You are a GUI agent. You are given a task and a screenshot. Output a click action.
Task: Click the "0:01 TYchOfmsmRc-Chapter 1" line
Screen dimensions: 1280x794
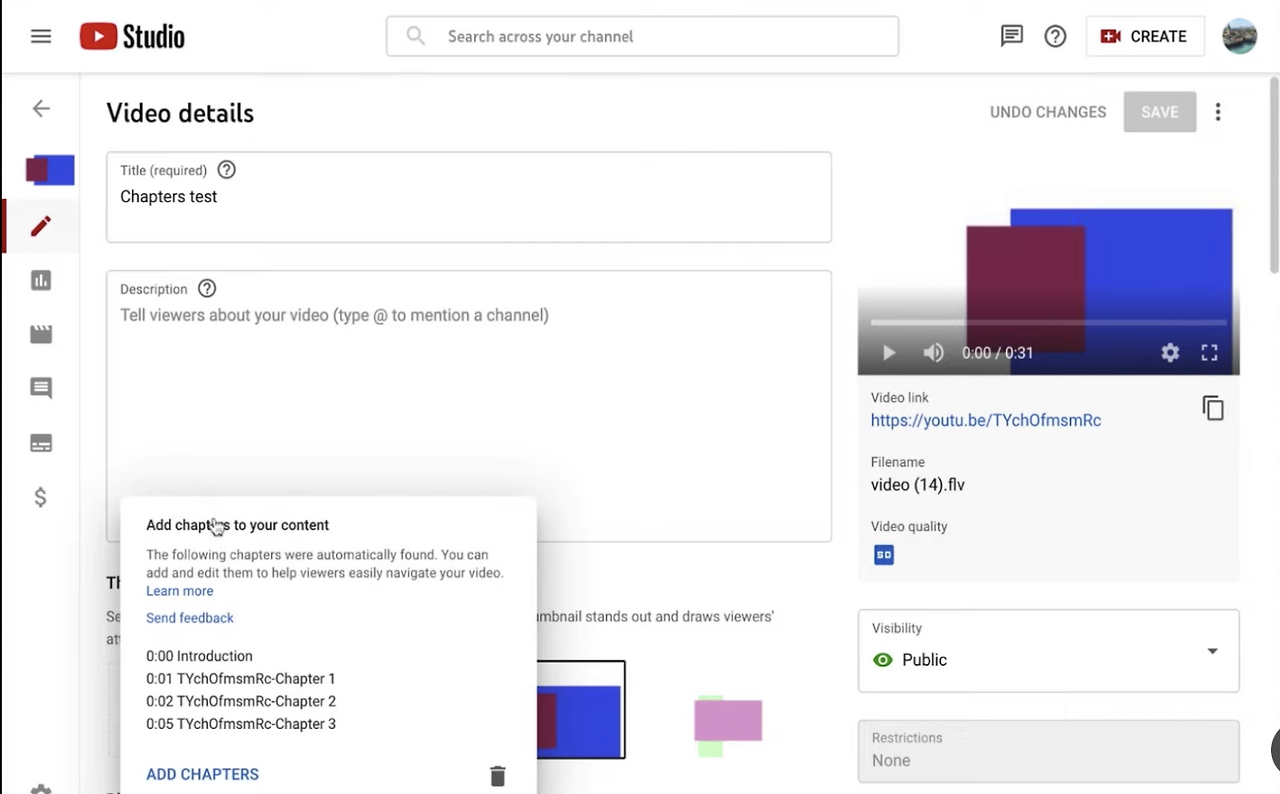coord(241,679)
